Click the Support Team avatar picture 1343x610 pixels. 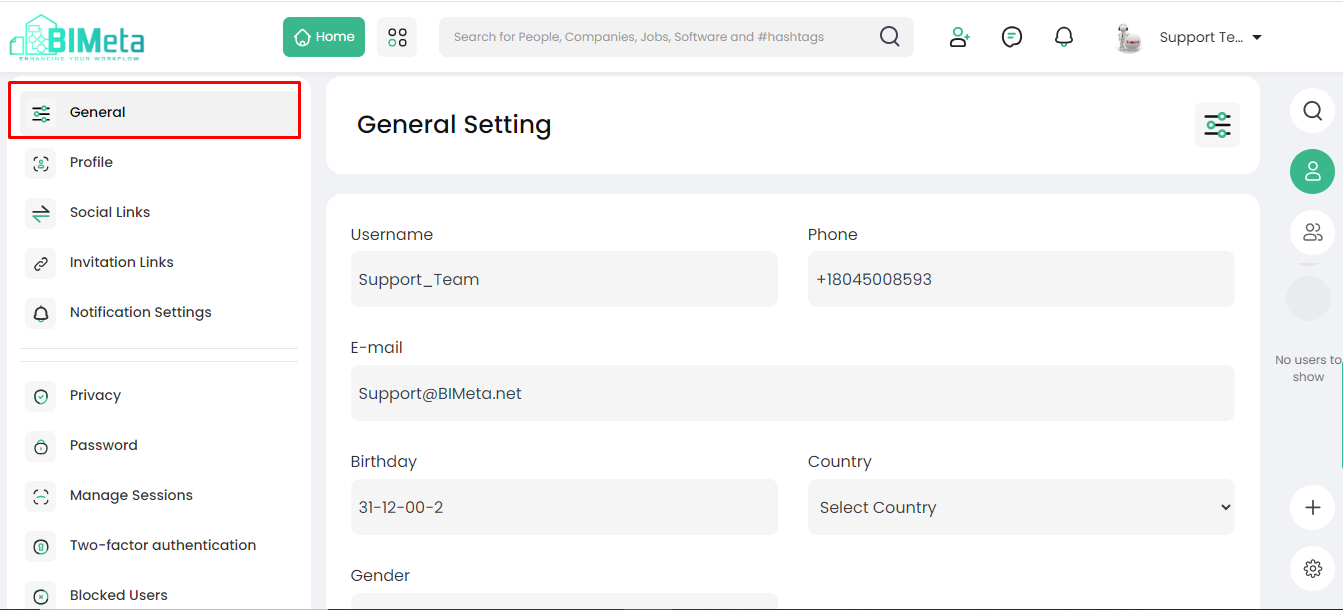click(1129, 38)
